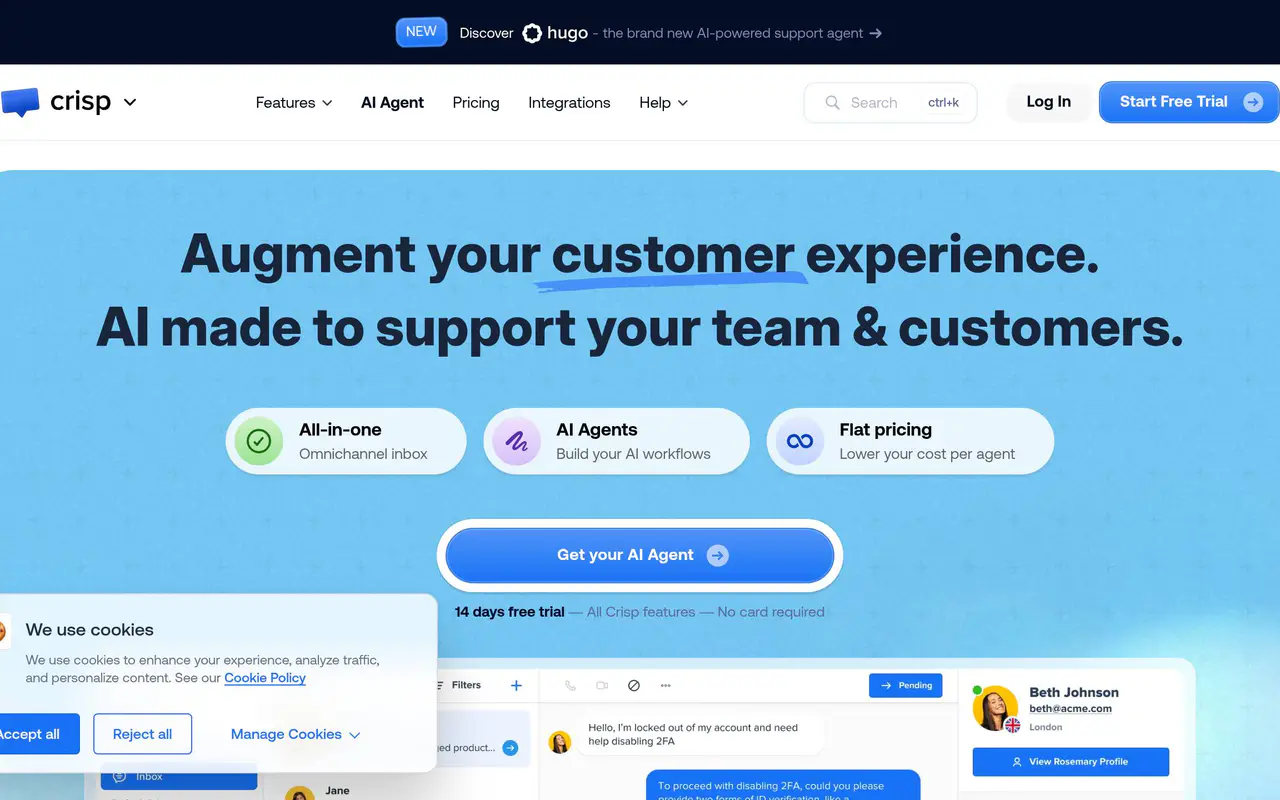Open the Pricing page

476,102
